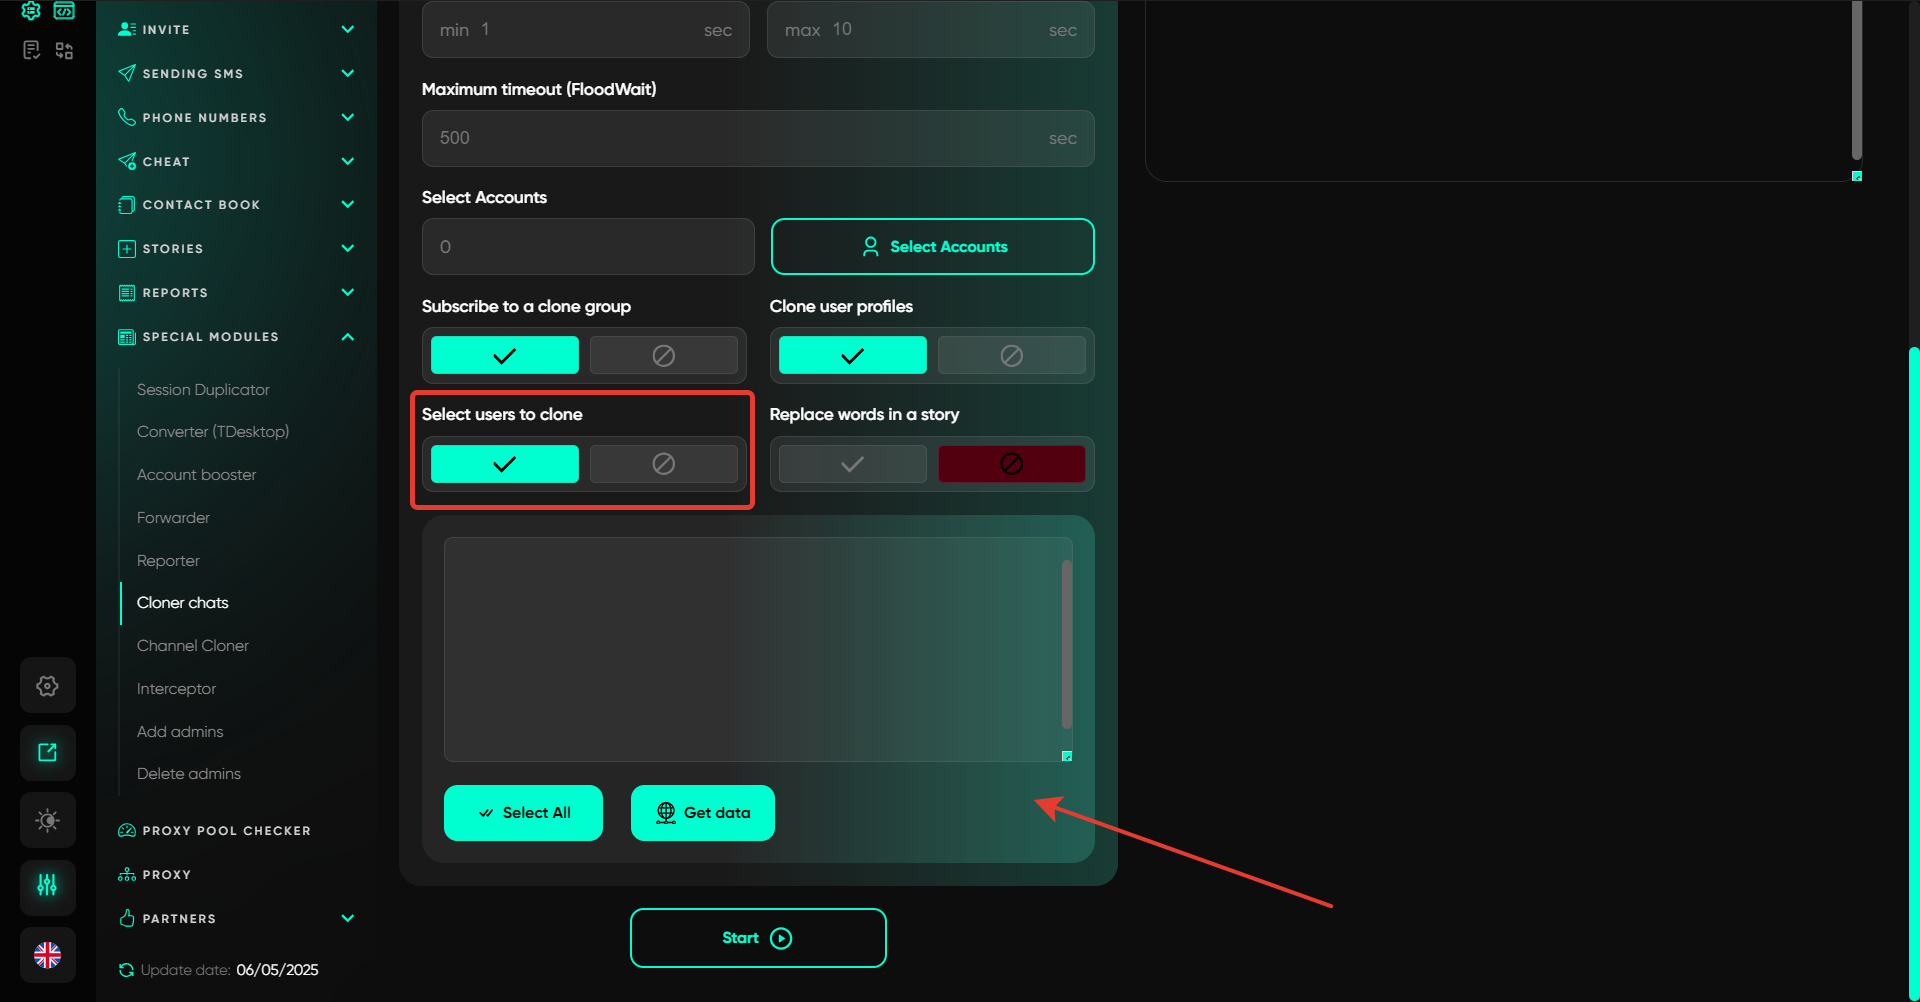Click the Proxy network icon
This screenshot has width=1920, height=1002.
click(127, 875)
